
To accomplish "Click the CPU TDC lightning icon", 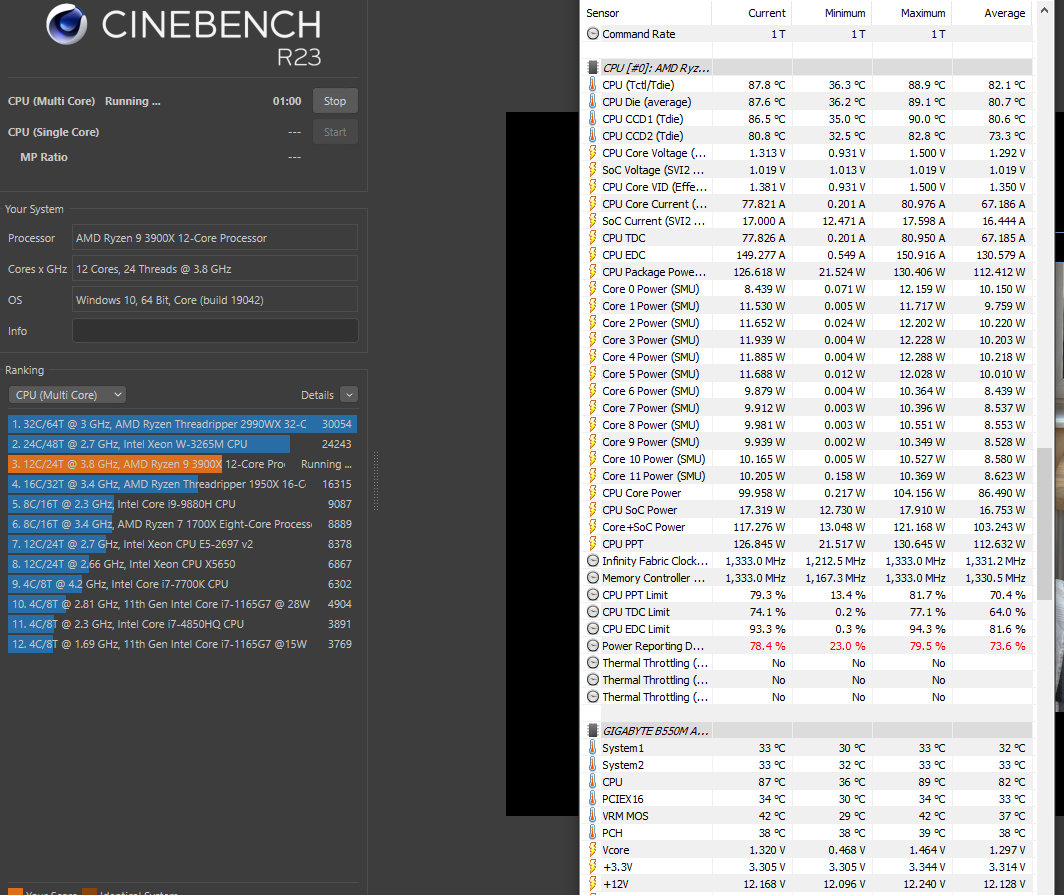I will click(592, 238).
